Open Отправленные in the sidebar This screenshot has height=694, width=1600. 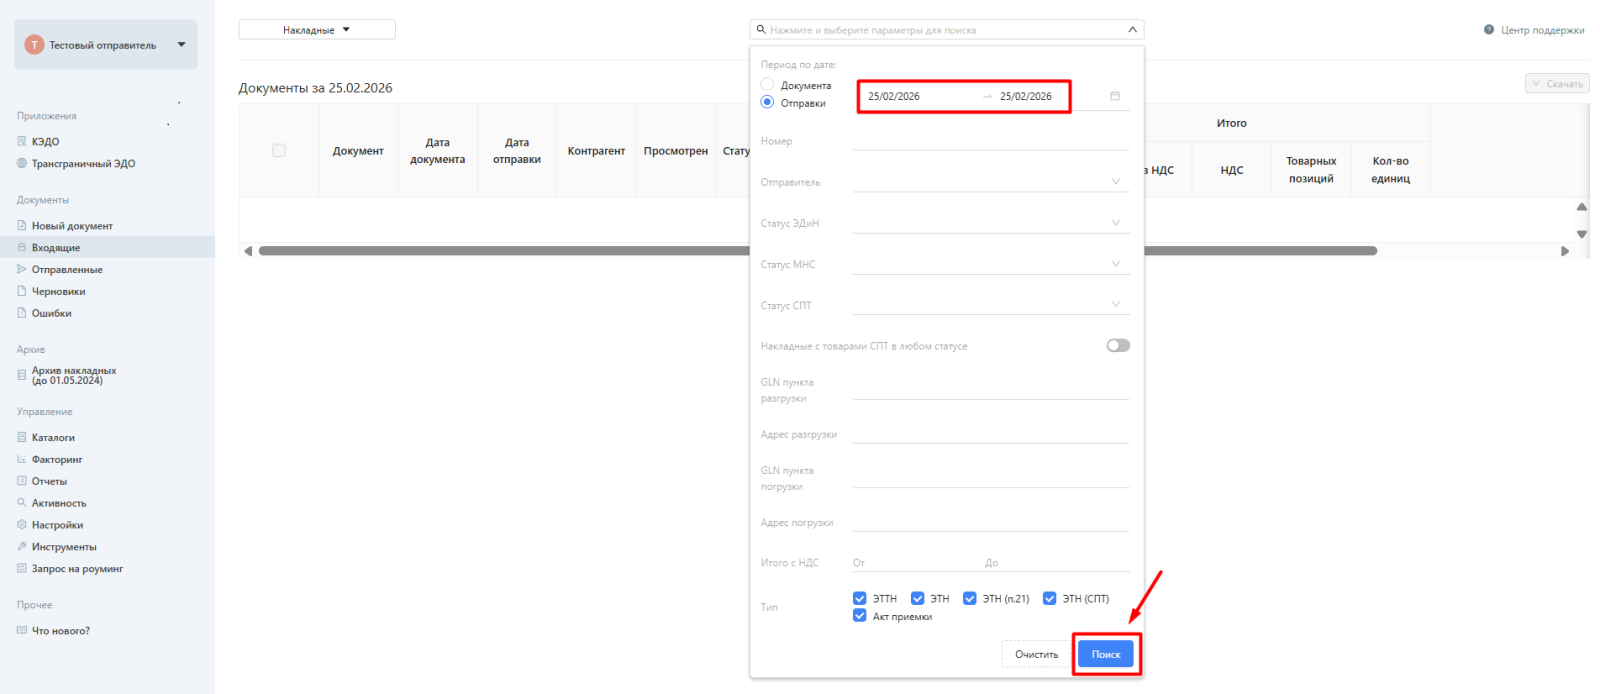click(67, 270)
